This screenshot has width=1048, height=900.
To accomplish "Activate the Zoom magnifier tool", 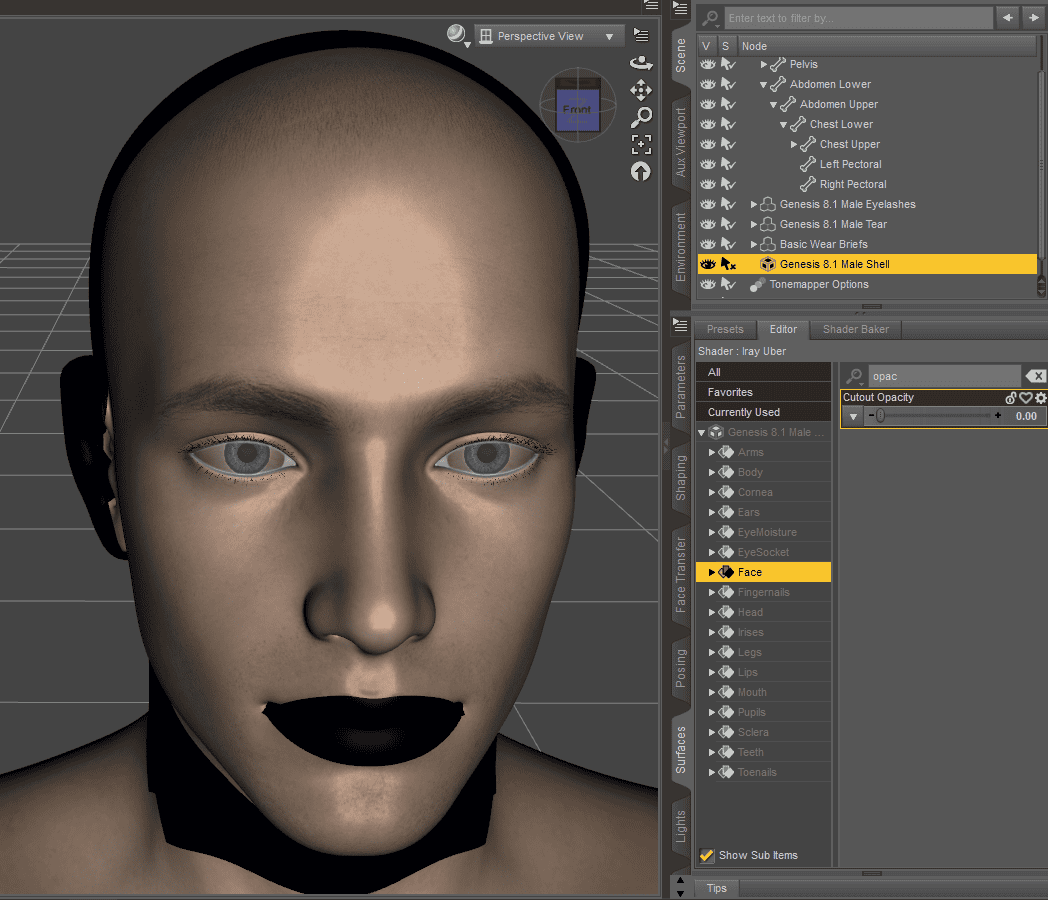I will (x=640, y=117).
